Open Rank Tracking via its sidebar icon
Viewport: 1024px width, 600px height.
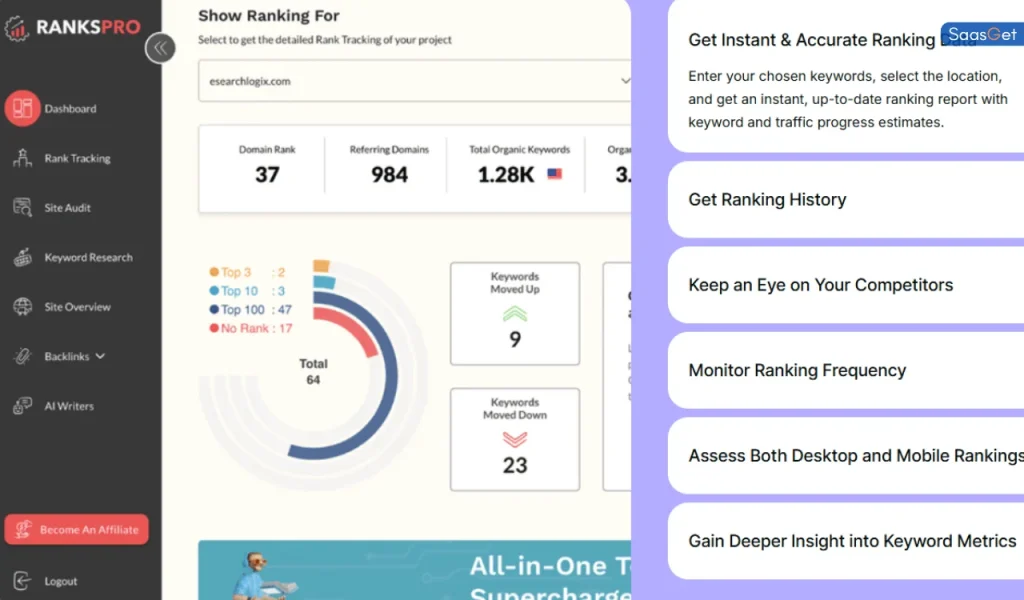(x=24, y=158)
